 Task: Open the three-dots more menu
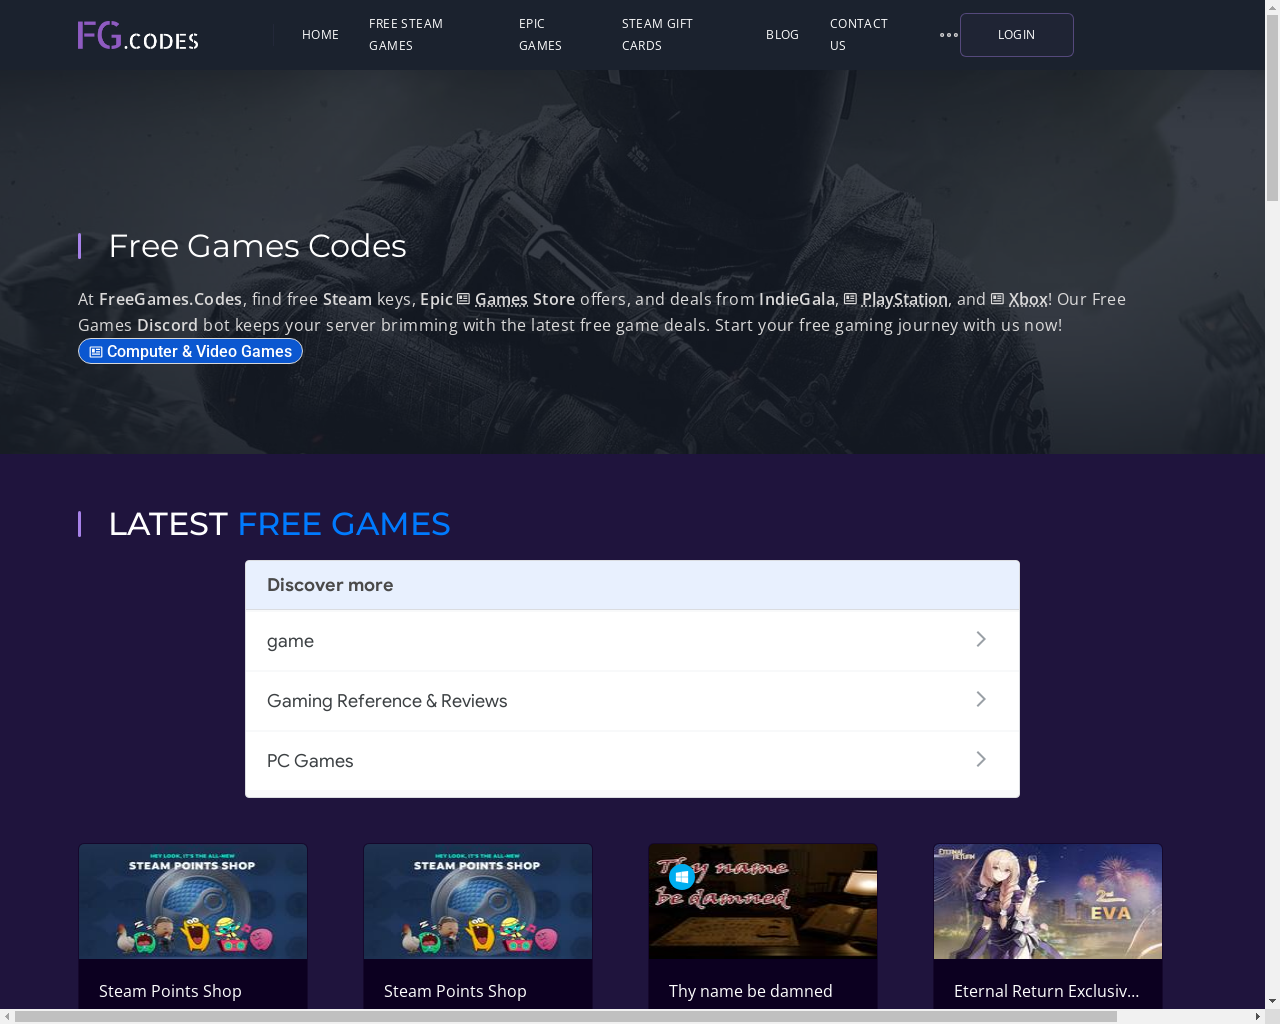tap(949, 35)
